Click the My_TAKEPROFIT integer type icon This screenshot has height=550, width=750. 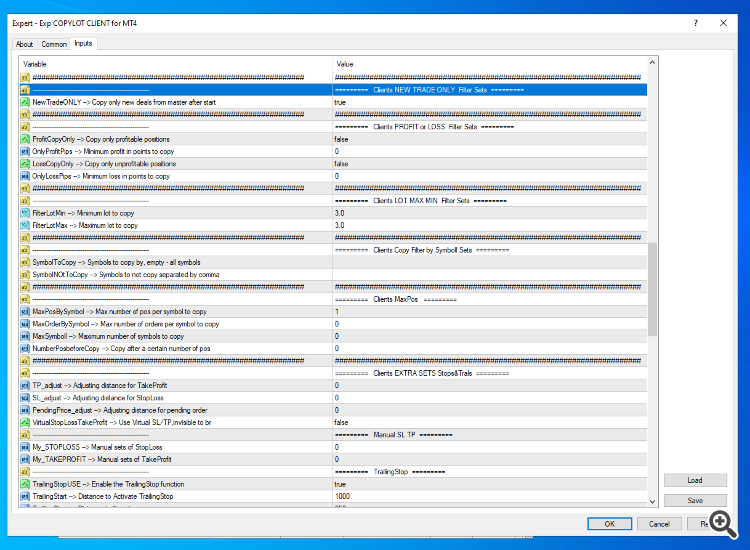coord(25,460)
